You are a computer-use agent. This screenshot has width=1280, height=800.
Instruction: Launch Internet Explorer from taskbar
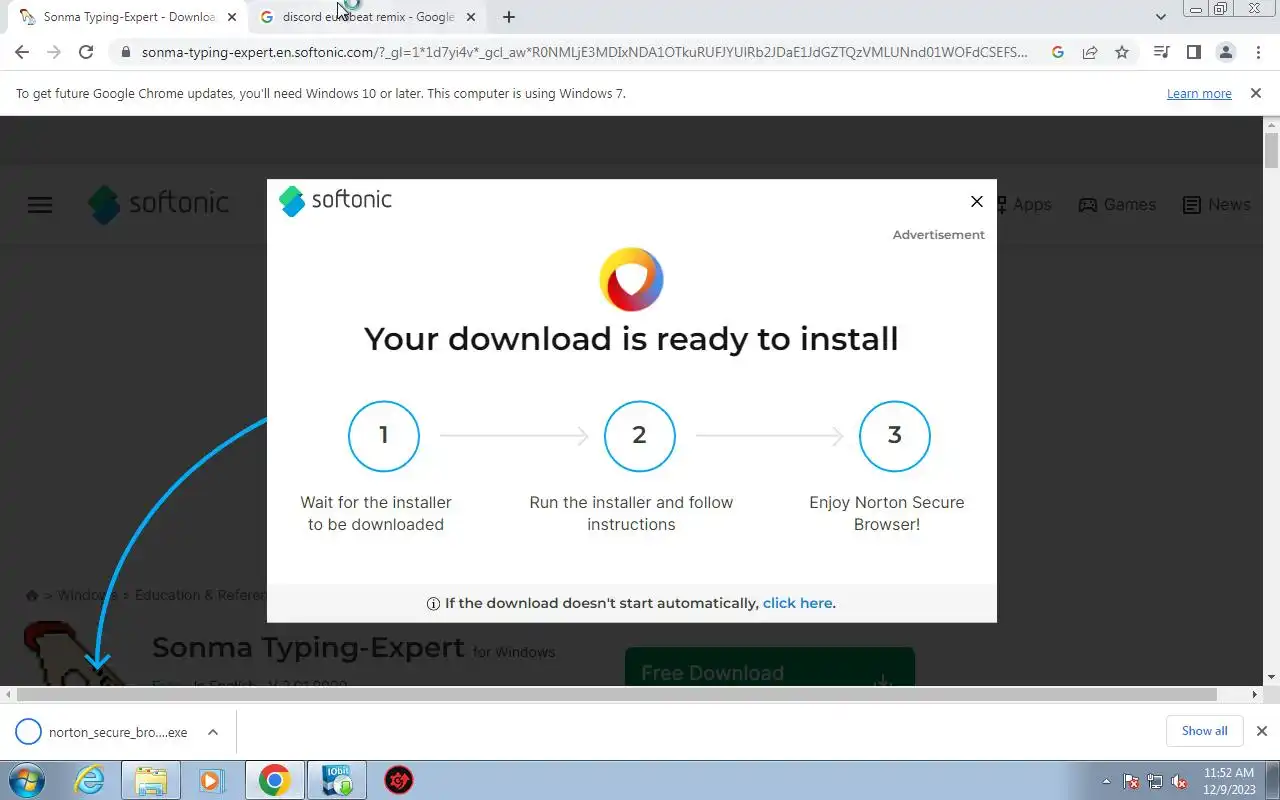click(x=90, y=780)
